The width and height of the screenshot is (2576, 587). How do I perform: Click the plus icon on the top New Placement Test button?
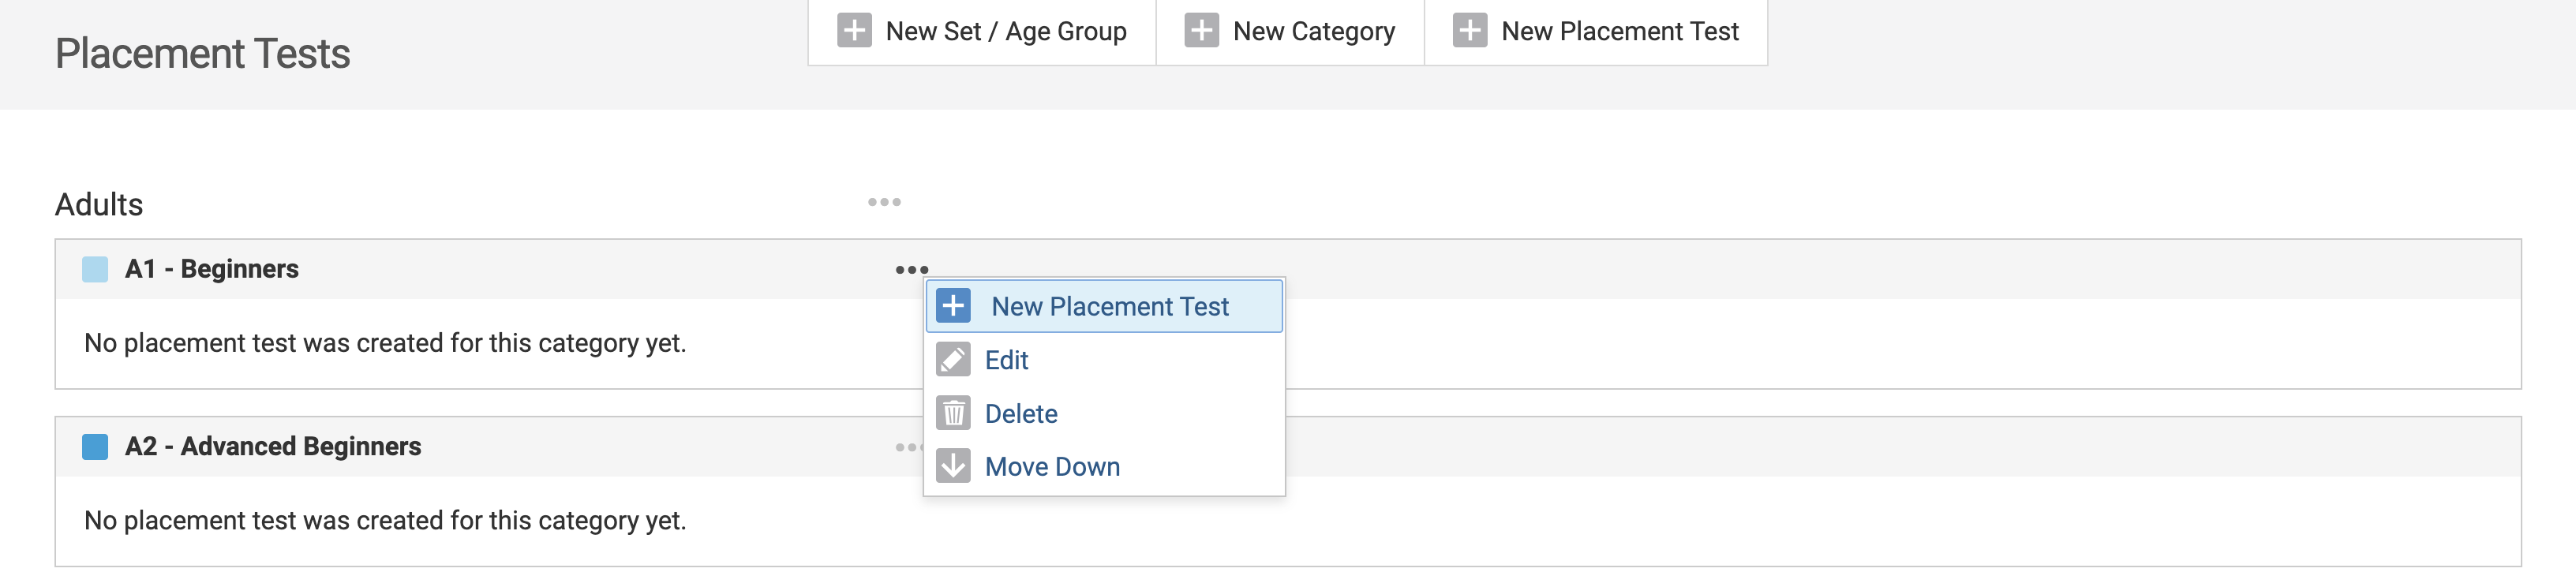click(1469, 31)
